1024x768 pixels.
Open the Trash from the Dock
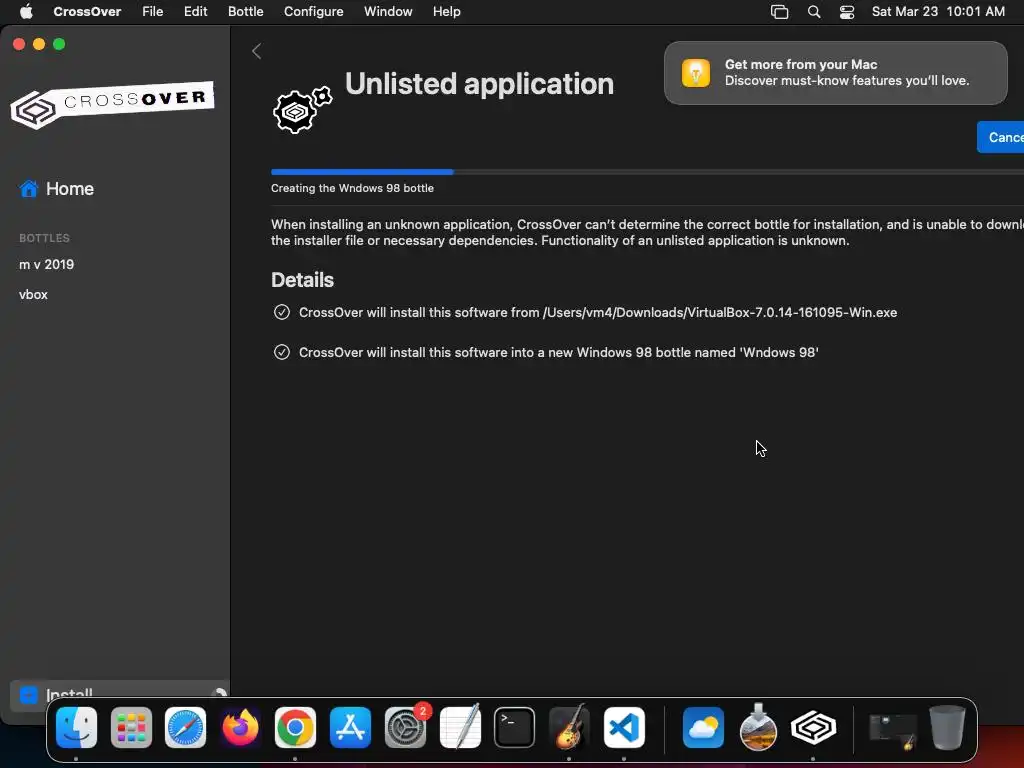point(948,728)
